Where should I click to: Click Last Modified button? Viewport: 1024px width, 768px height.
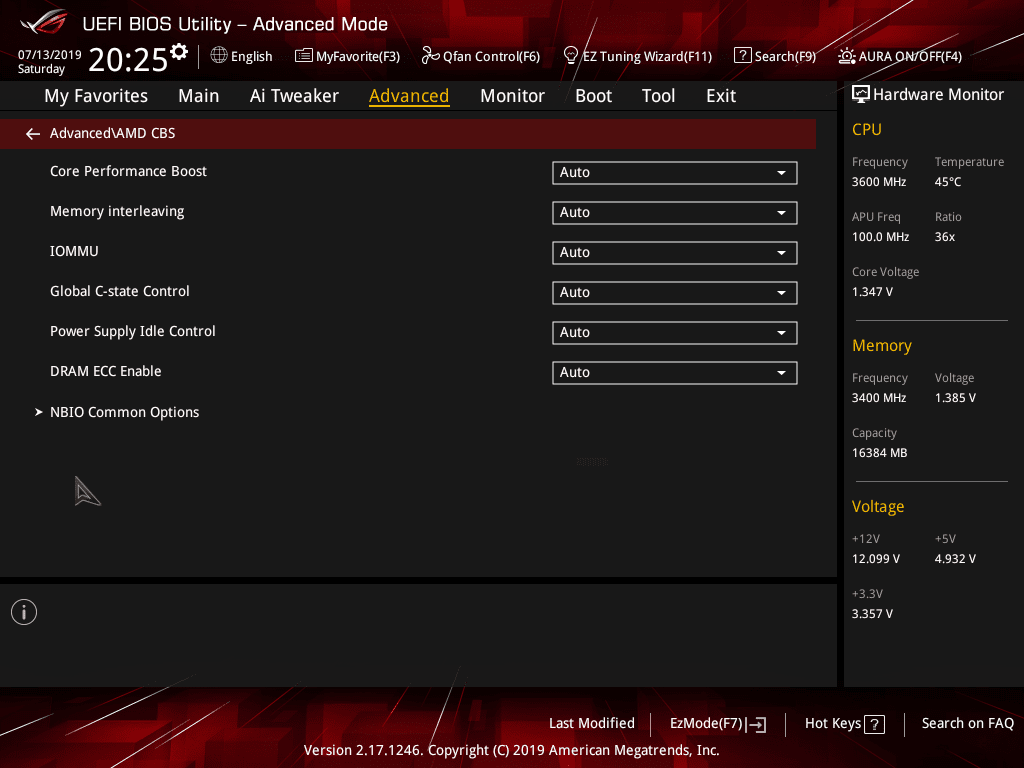pos(592,724)
